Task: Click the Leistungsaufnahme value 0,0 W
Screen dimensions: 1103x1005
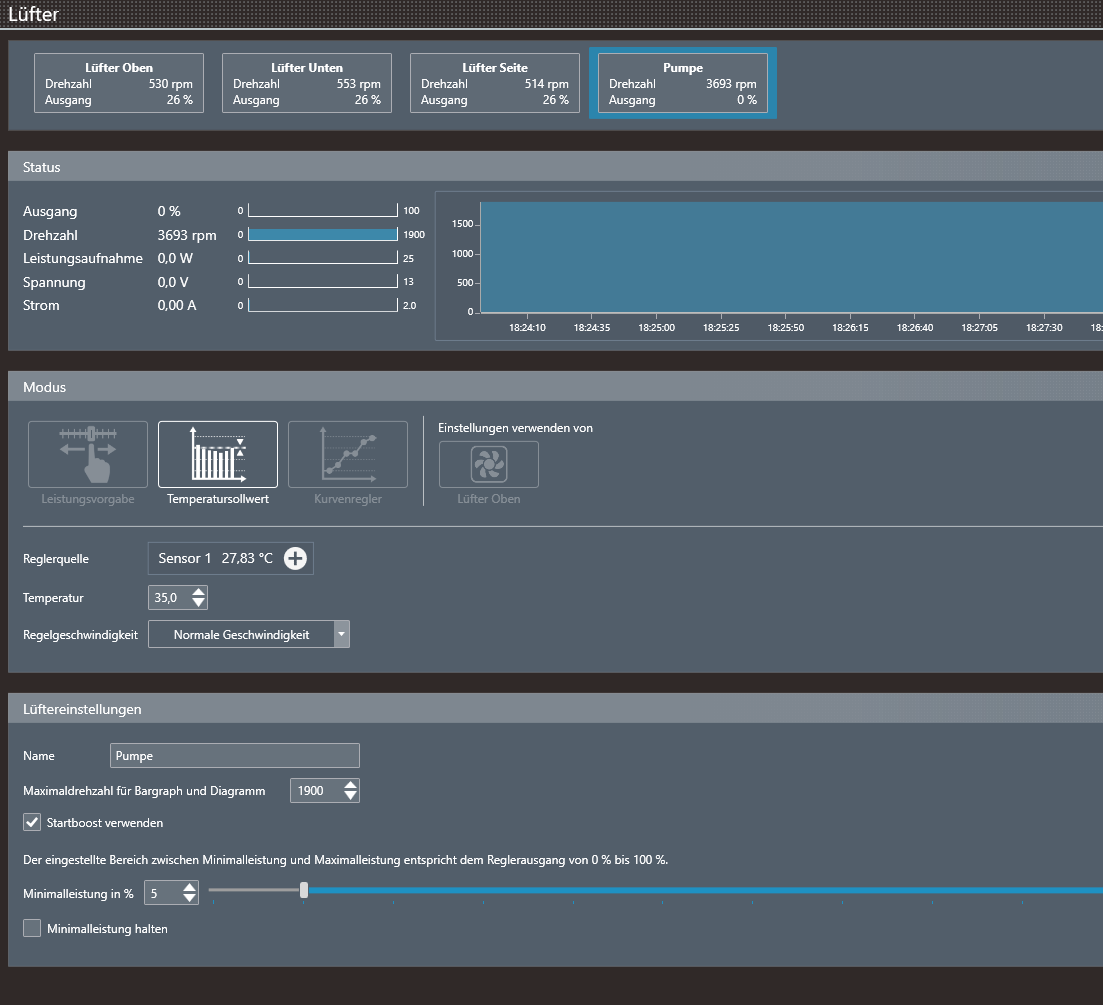Action: (175, 258)
